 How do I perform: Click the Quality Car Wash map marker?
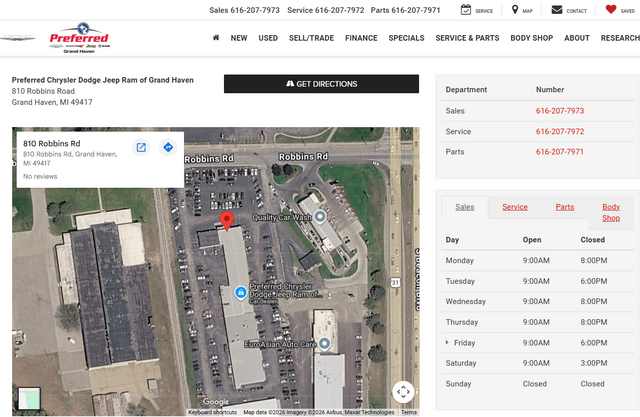[x=320, y=216]
